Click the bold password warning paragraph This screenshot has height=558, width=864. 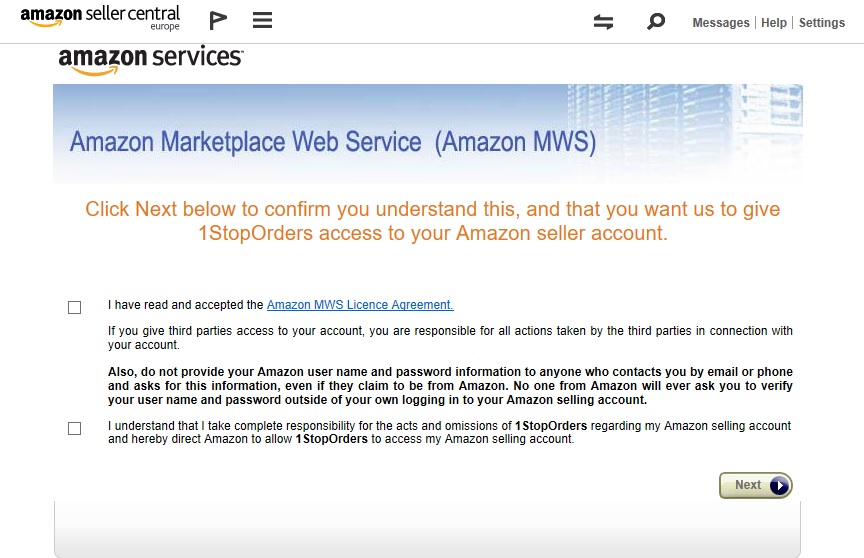point(450,386)
